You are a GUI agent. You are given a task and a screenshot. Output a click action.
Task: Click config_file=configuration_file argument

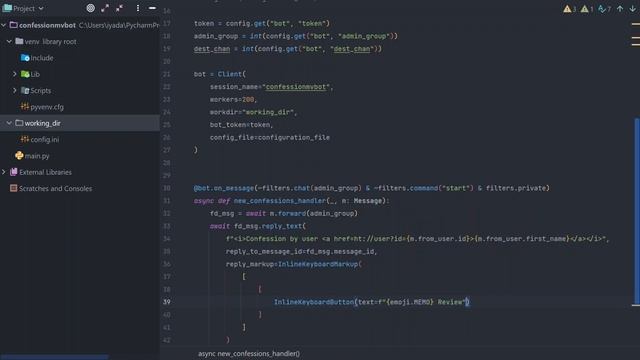click(270, 138)
